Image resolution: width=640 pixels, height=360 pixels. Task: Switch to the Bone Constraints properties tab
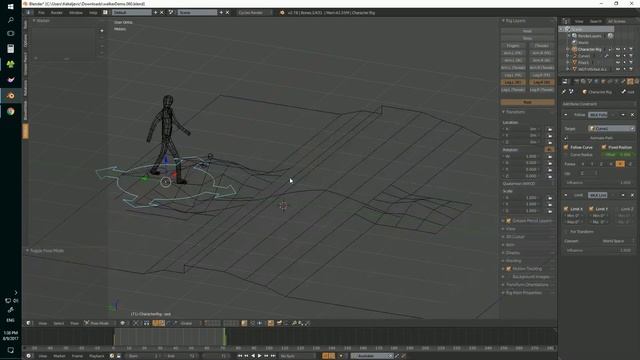click(x=630, y=82)
